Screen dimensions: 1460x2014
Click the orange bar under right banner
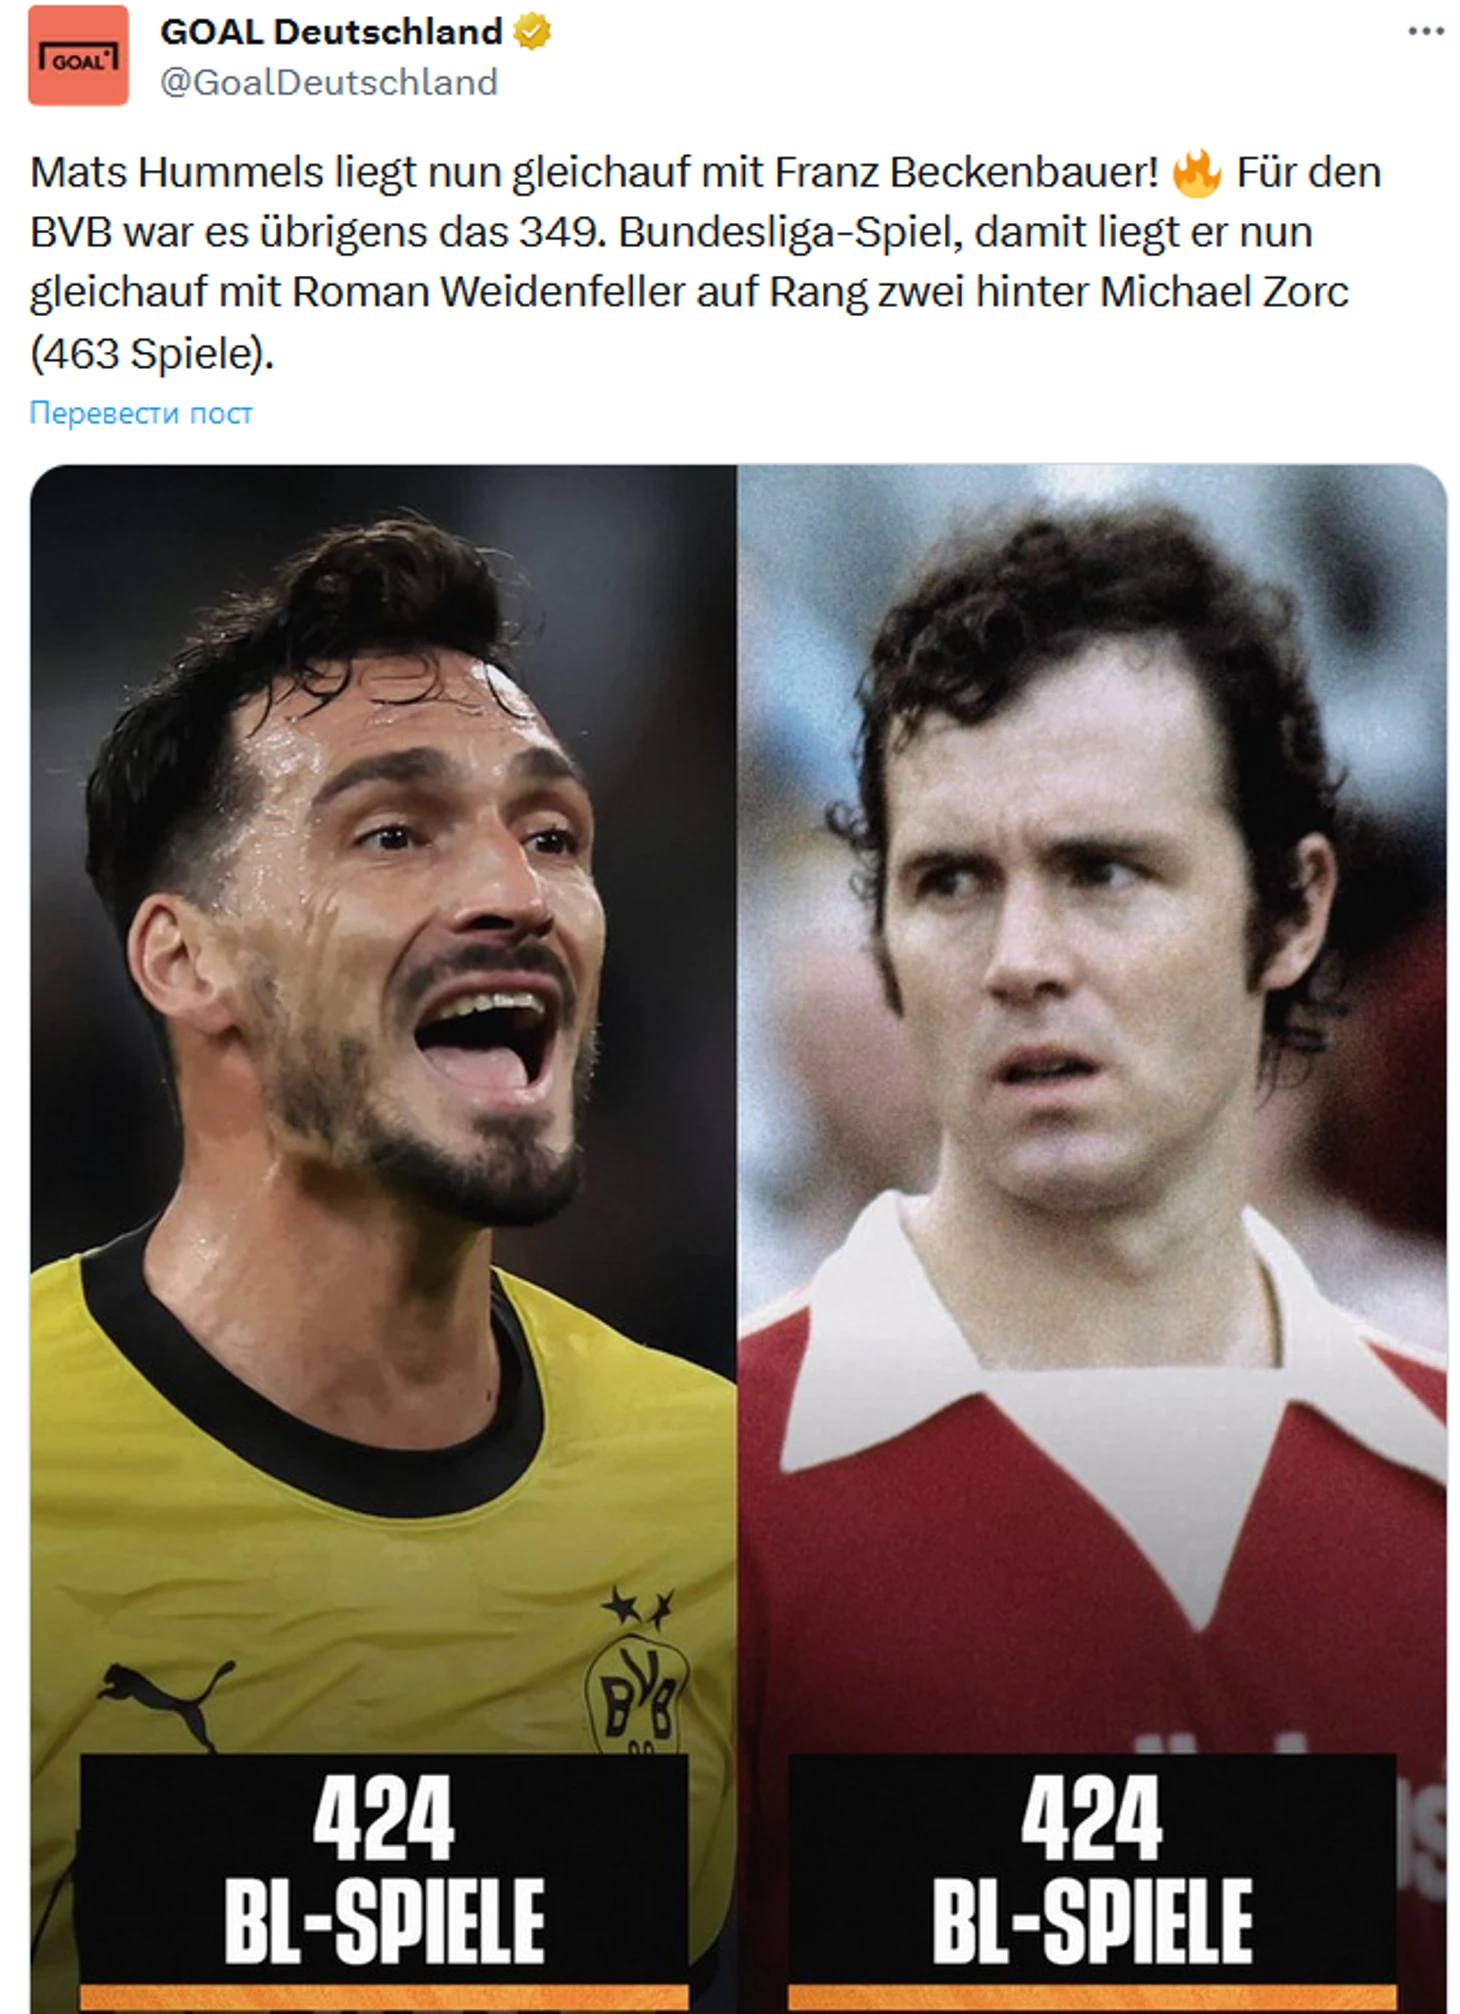[1092, 1998]
